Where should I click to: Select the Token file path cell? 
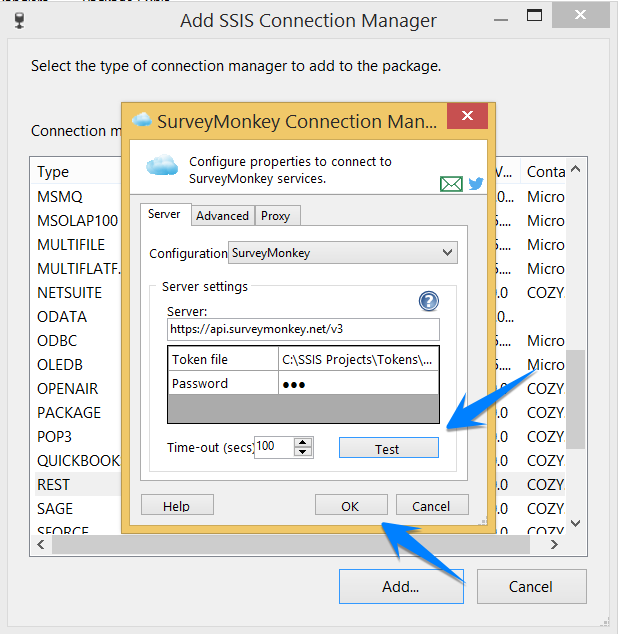(358, 359)
